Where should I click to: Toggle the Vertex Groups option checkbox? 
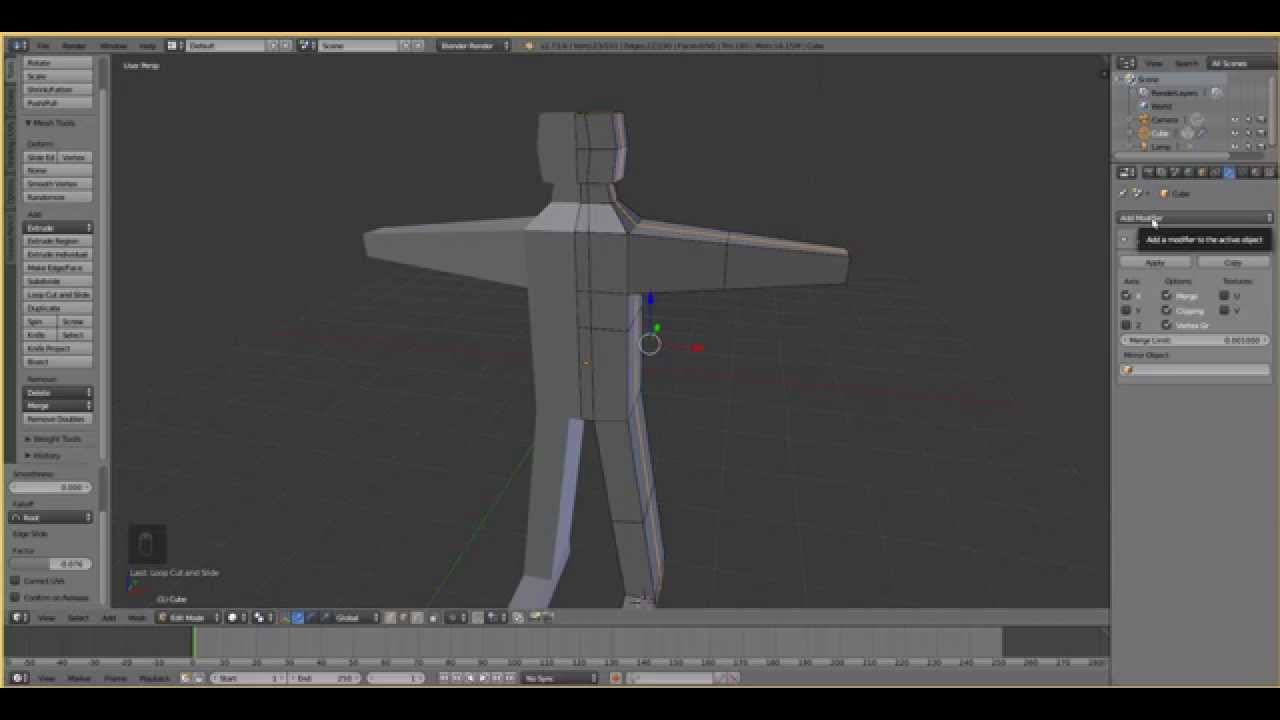[x=1166, y=325]
